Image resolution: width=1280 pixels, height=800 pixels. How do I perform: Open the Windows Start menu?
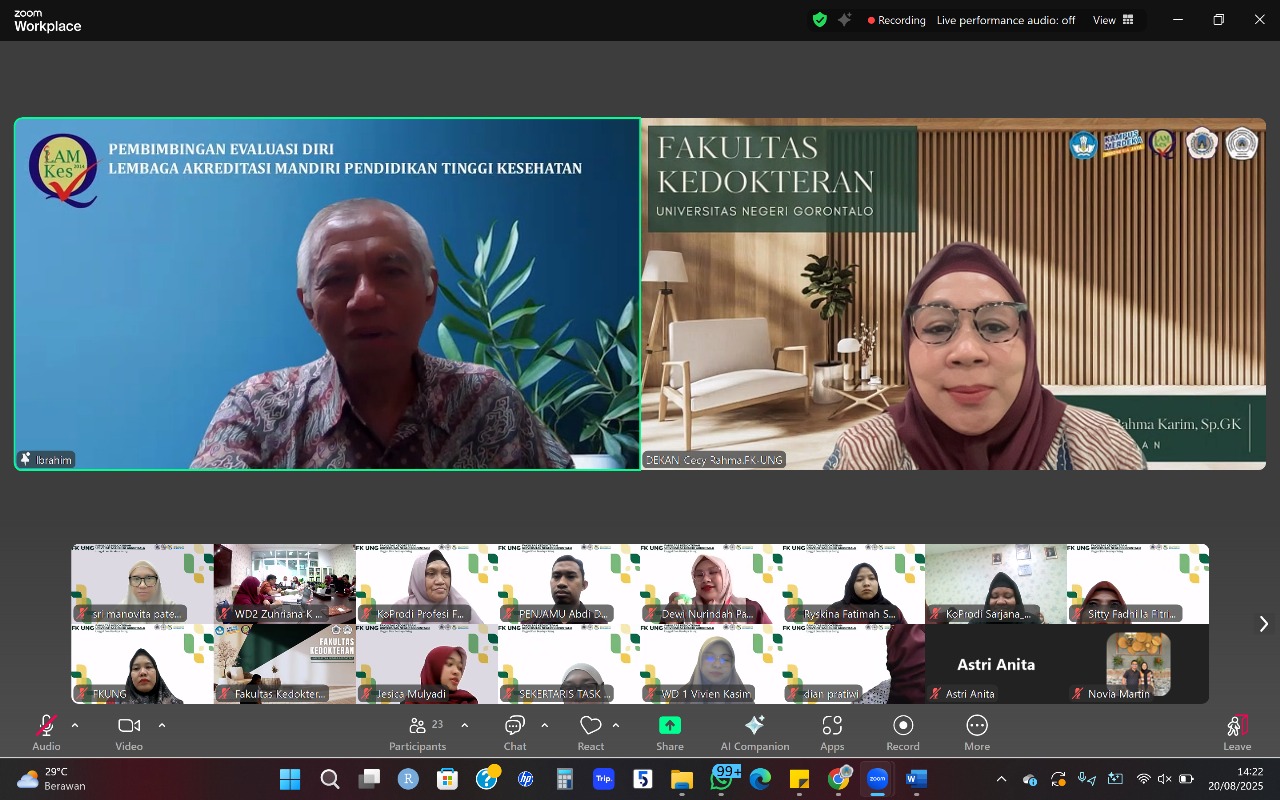290,779
